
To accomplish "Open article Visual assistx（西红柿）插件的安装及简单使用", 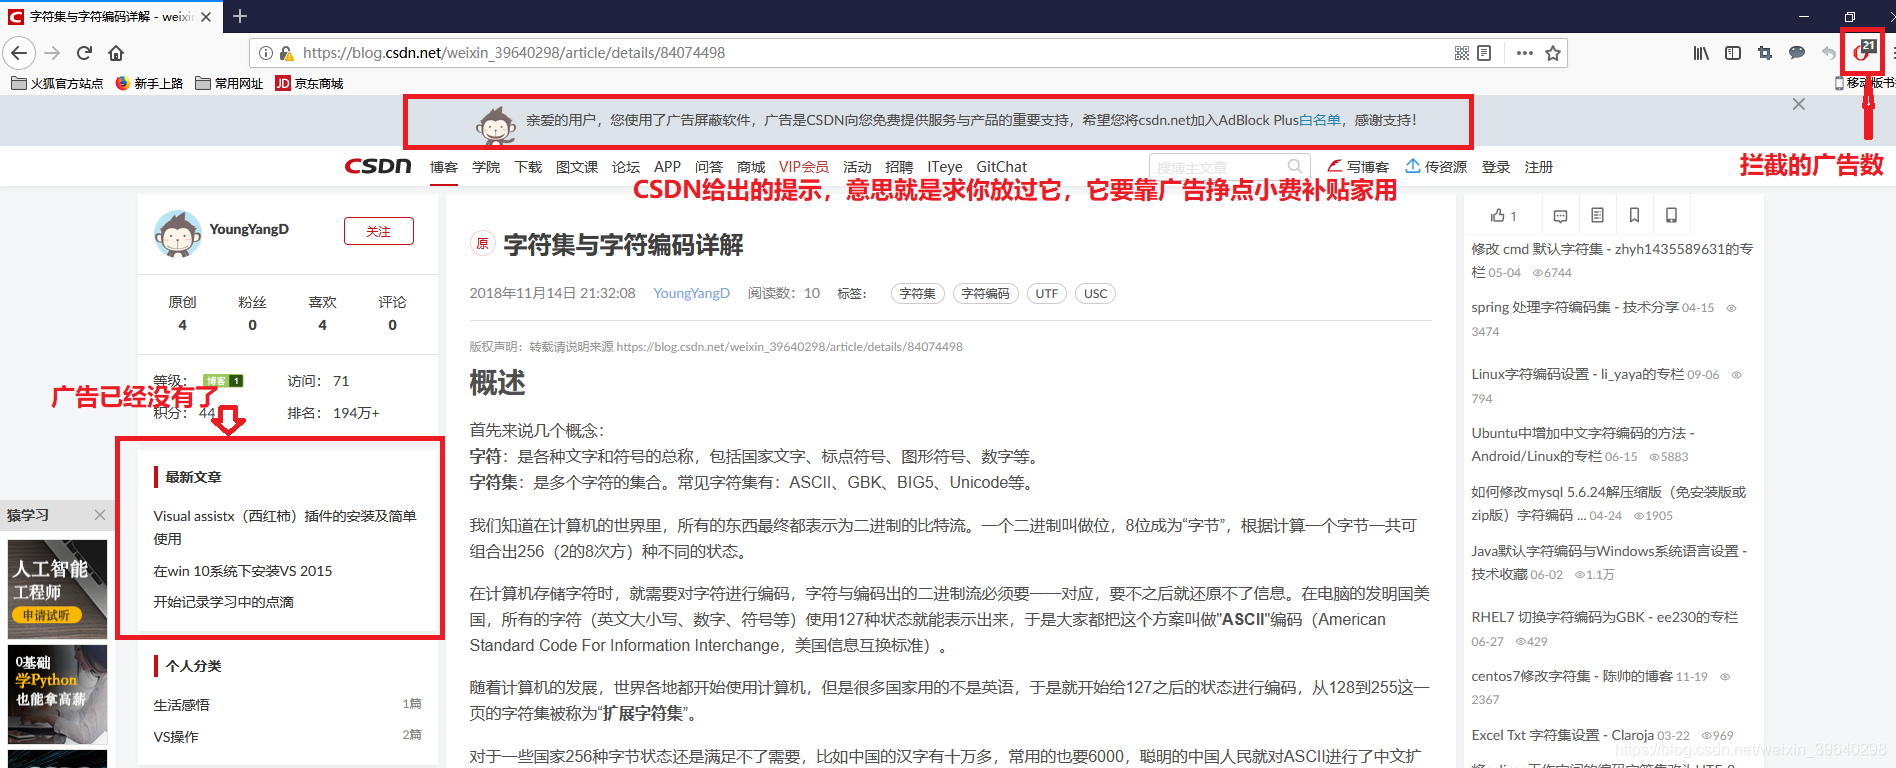I will (285, 527).
